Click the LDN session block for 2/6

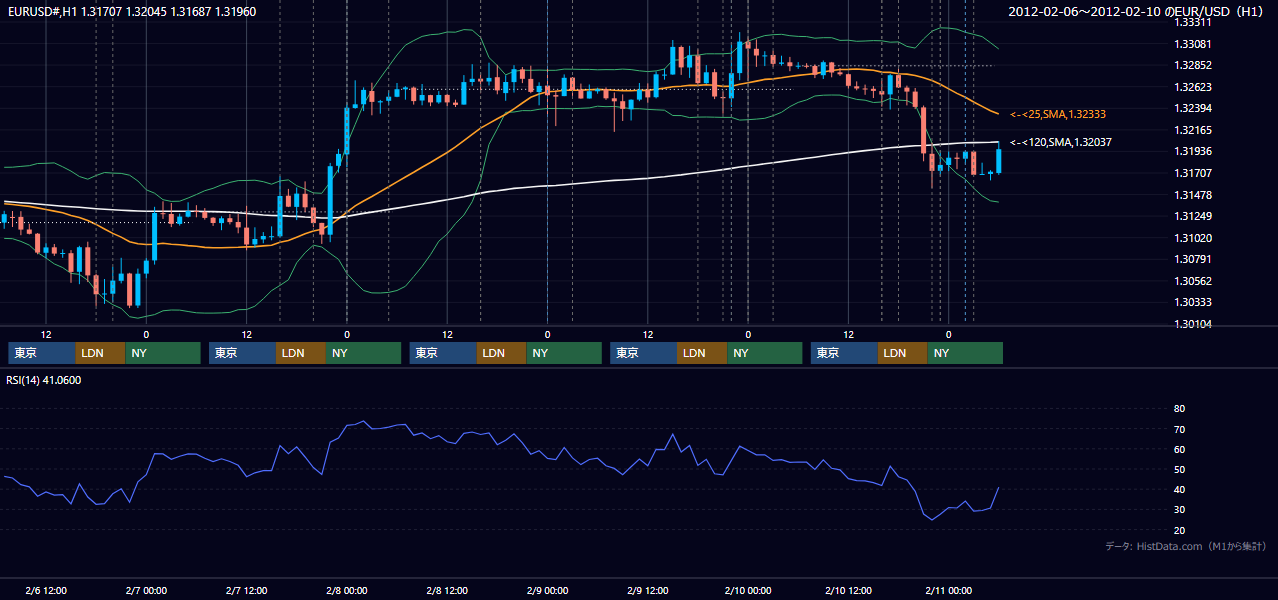click(100, 353)
